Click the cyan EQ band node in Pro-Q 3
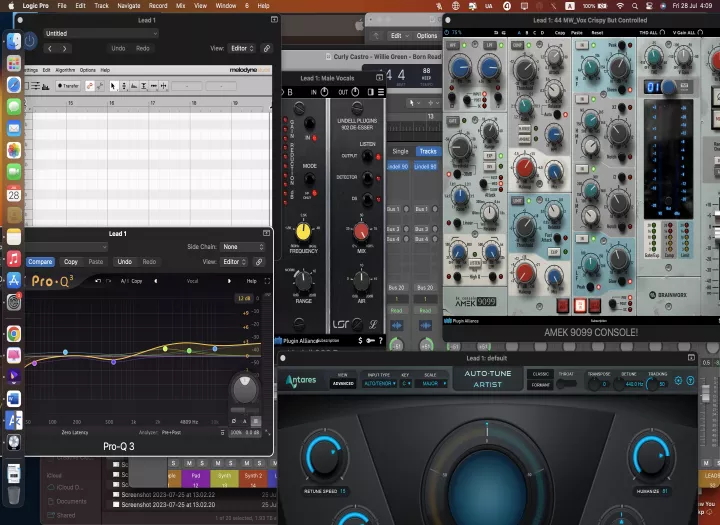This screenshot has height=525, width=720. click(65, 352)
